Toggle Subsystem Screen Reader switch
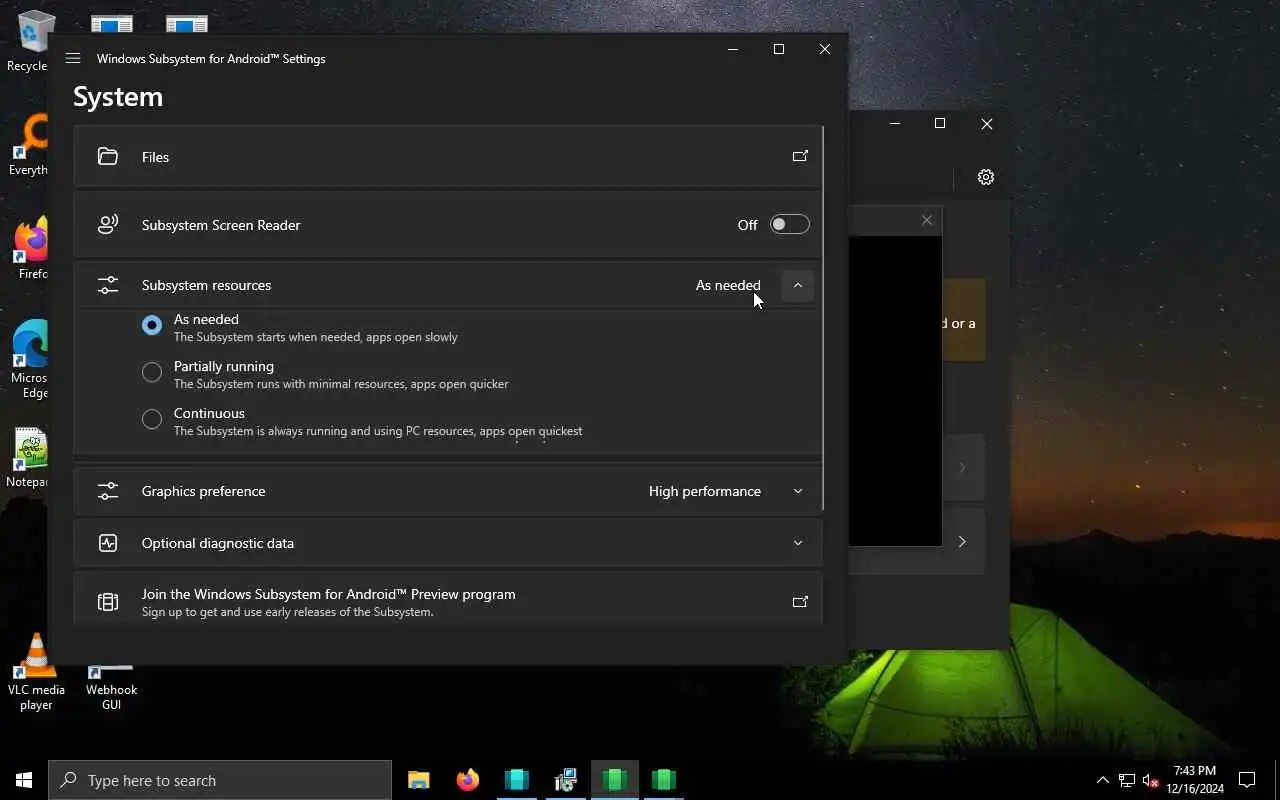 coord(789,225)
